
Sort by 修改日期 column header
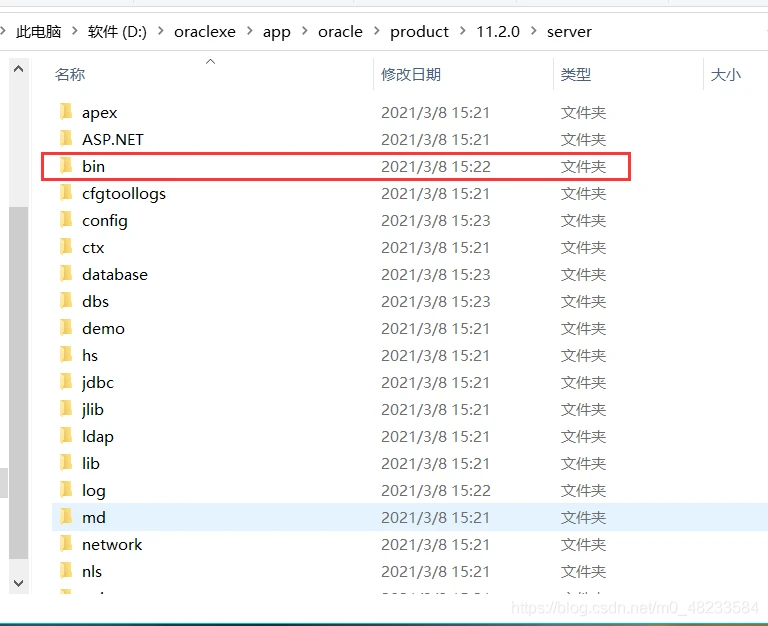411,75
